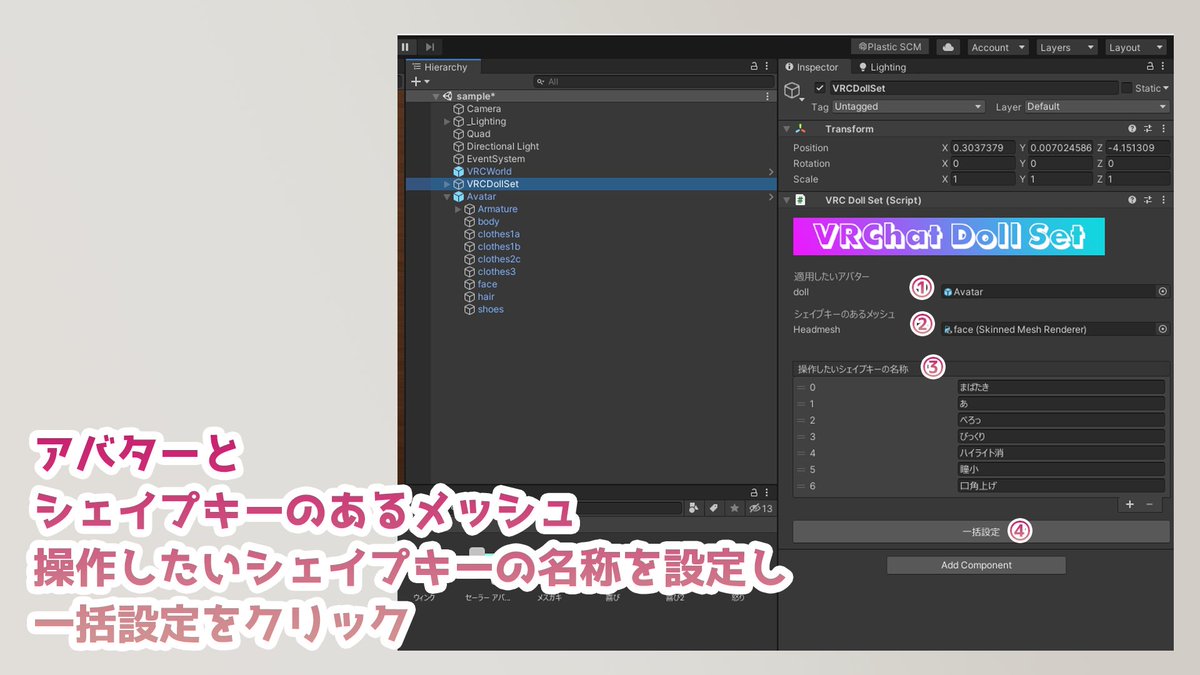Select body under Avatar
1200x675 pixels.
[488, 221]
